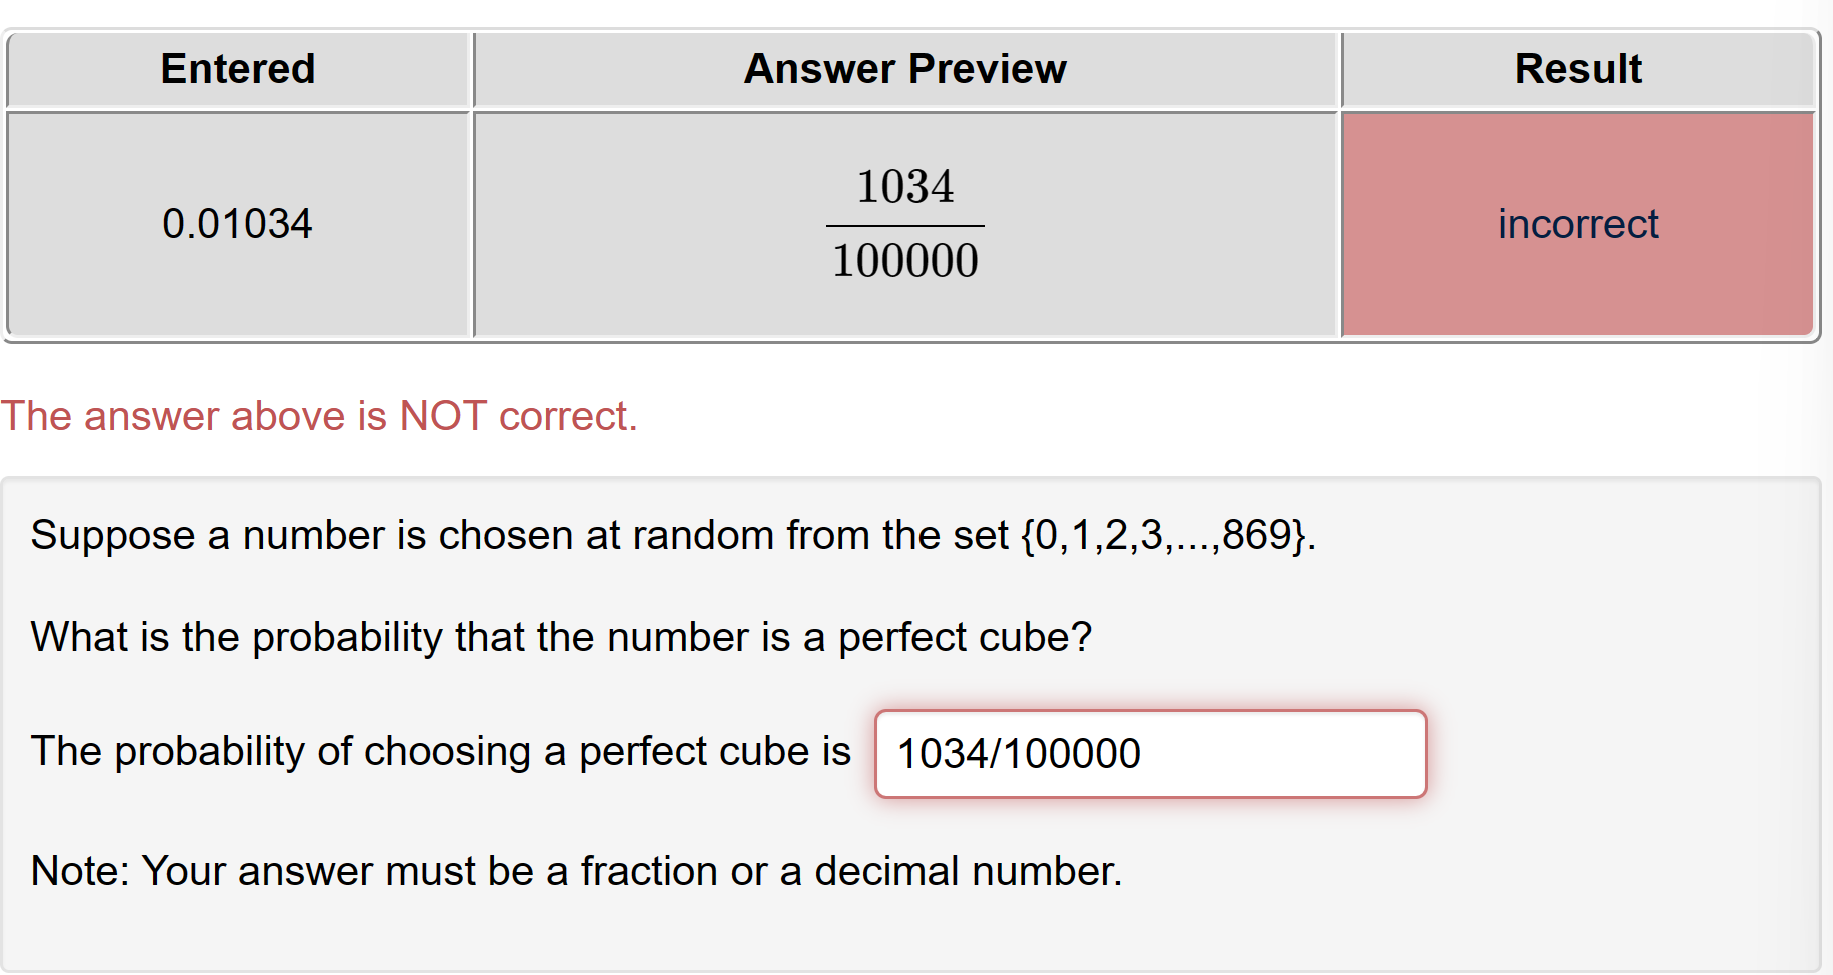Viewport: 1833px width, 975px height.
Task: Click the message stating answer is NOT correct
Action: tap(318, 416)
